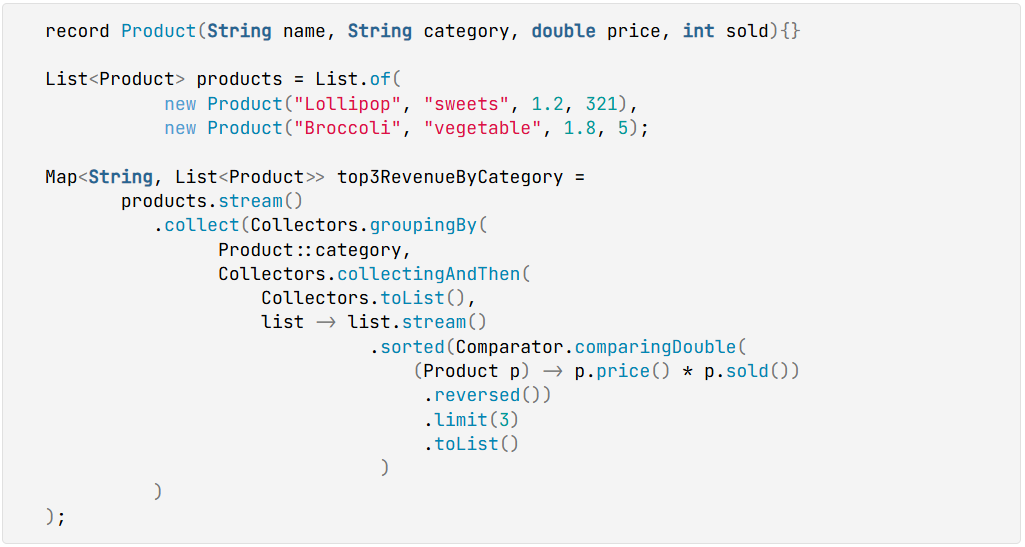Click the List.of method call

coord(353,80)
